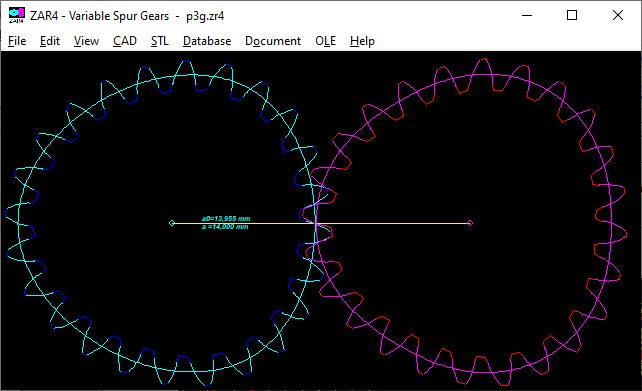Viewport: 642px width, 391px height.
Task: Open the View menu
Action: tap(86, 41)
